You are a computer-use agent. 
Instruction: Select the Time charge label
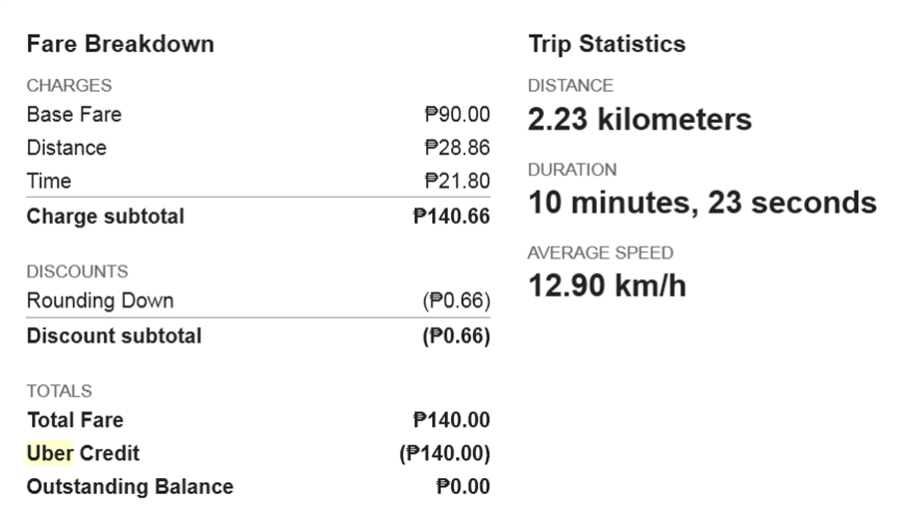click(x=49, y=181)
